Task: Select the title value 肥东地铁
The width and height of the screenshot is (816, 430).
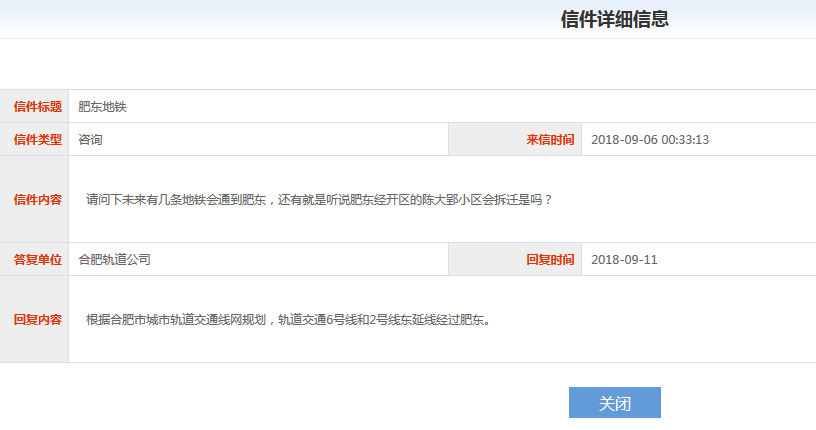Action: [103, 107]
